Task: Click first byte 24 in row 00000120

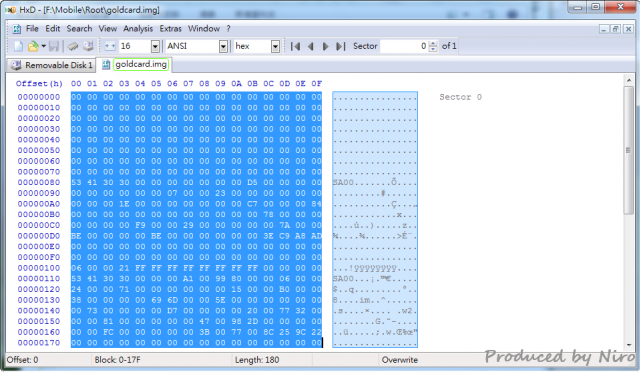Action: (x=76, y=290)
